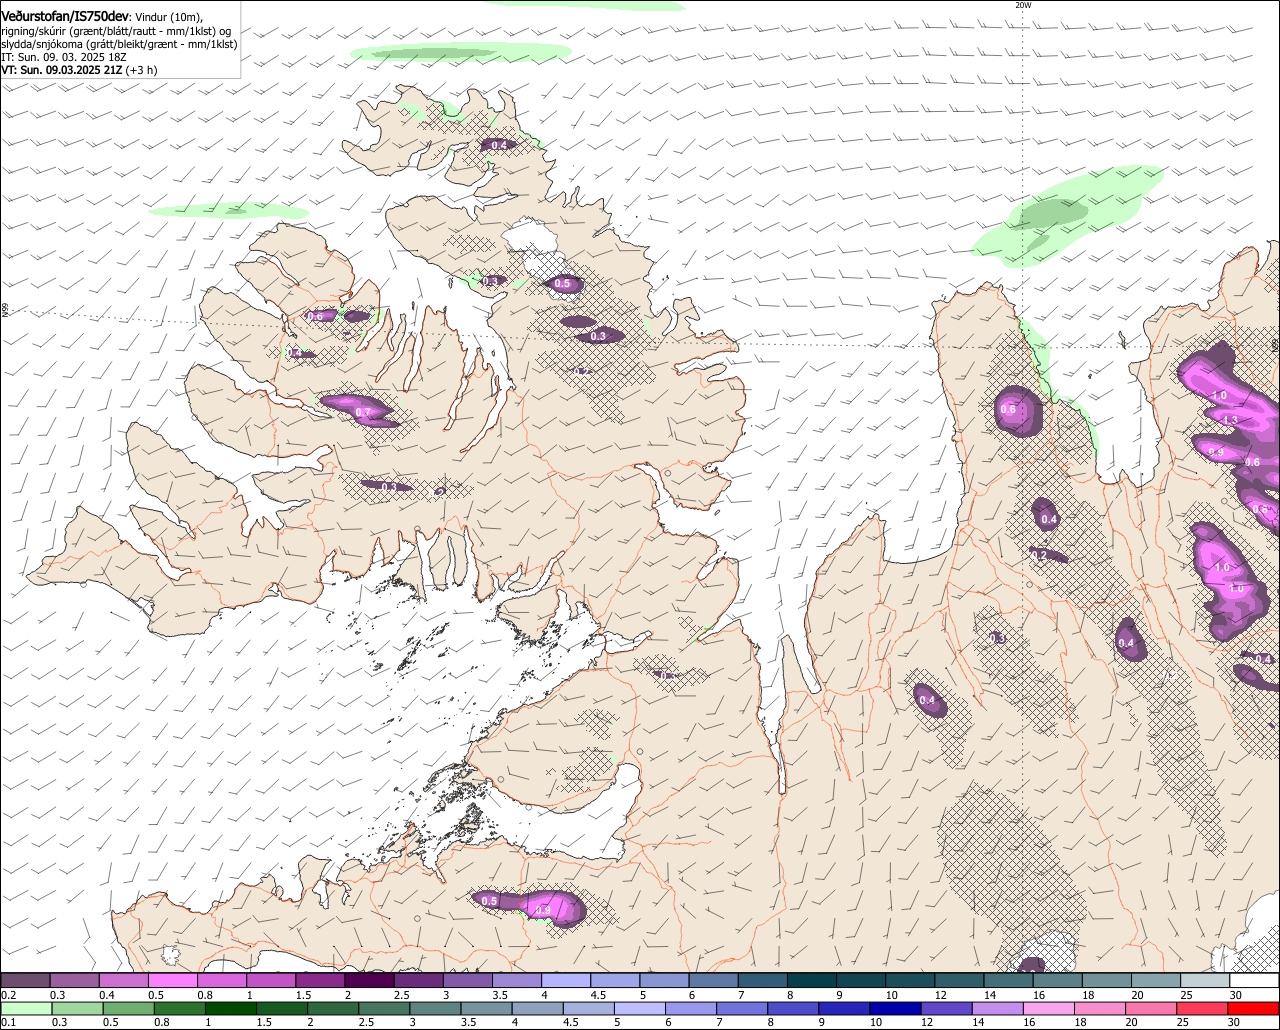This screenshot has height=1030, width=1280.
Task: Pick lower legend red swatch between 25 and 30
Action: tap(1204, 1008)
